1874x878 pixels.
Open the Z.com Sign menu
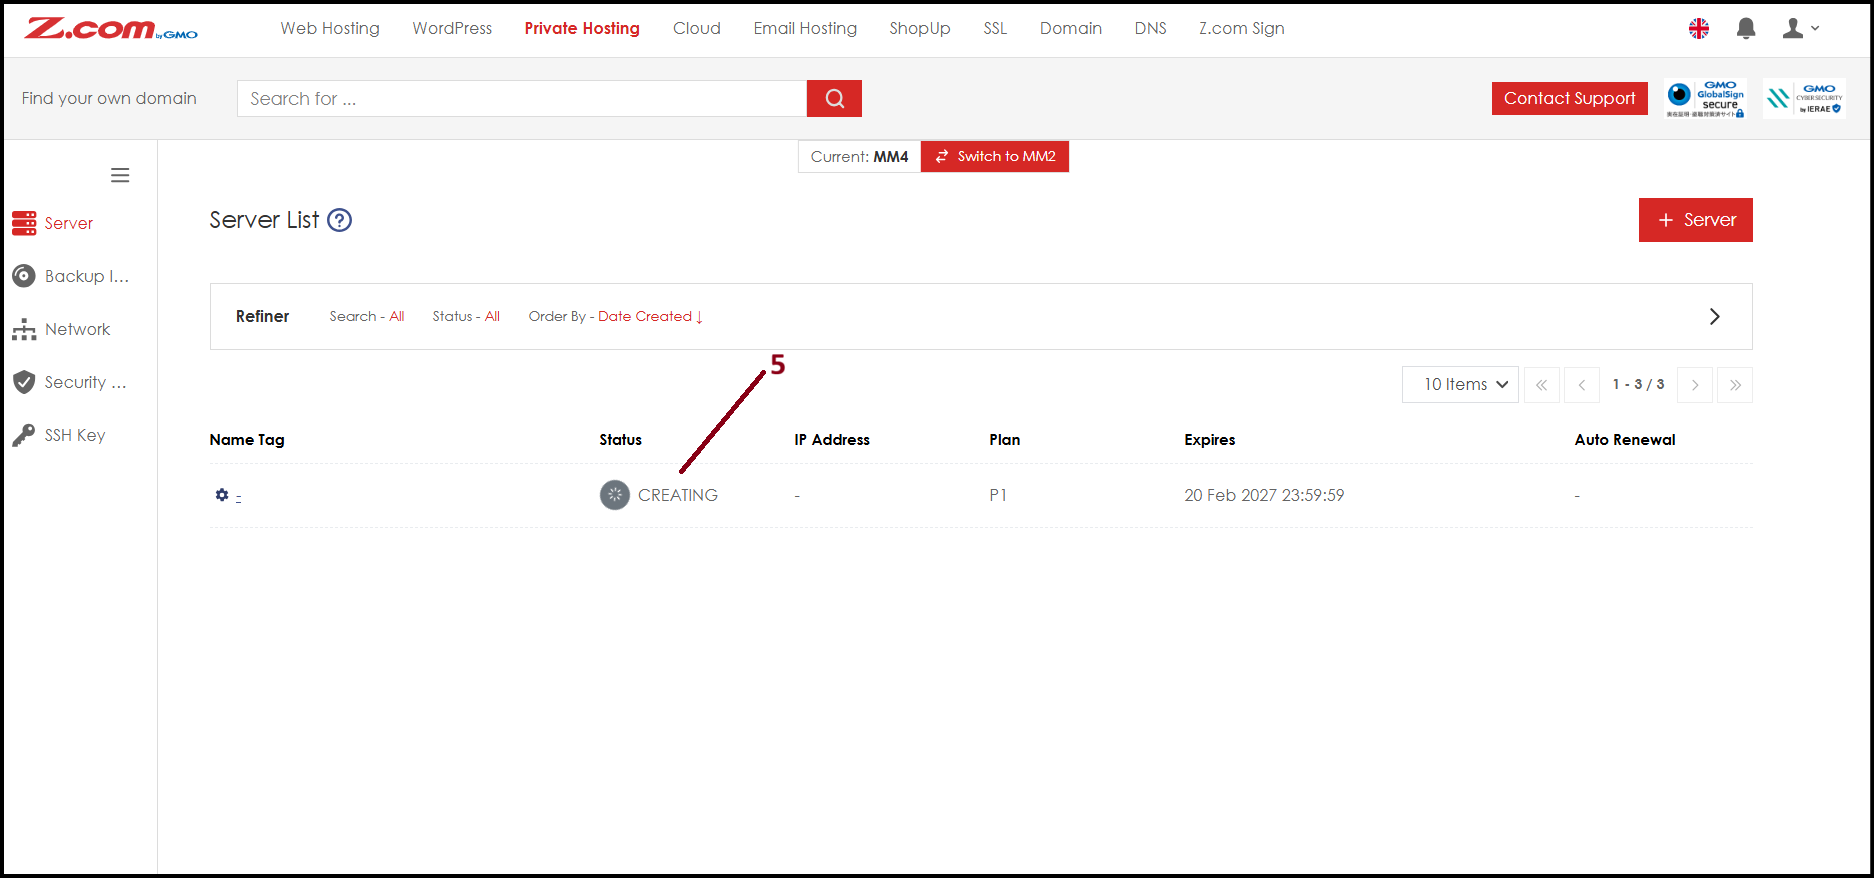click(x=1242, y=29)
